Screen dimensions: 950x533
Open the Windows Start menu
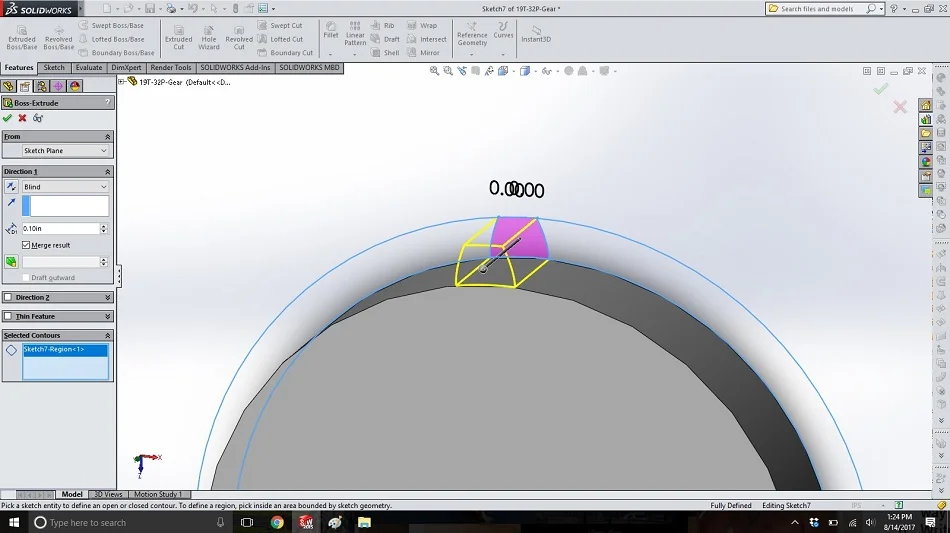[x=13, y=522]
